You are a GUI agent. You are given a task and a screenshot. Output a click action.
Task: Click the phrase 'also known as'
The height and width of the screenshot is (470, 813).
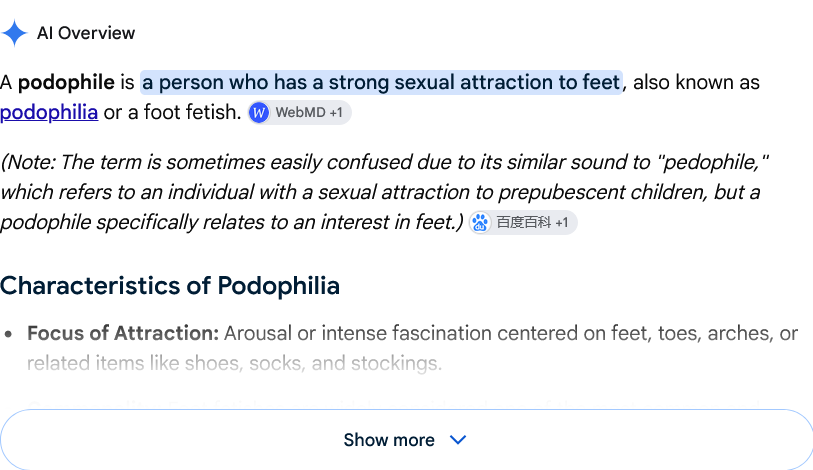coord(696,82)
